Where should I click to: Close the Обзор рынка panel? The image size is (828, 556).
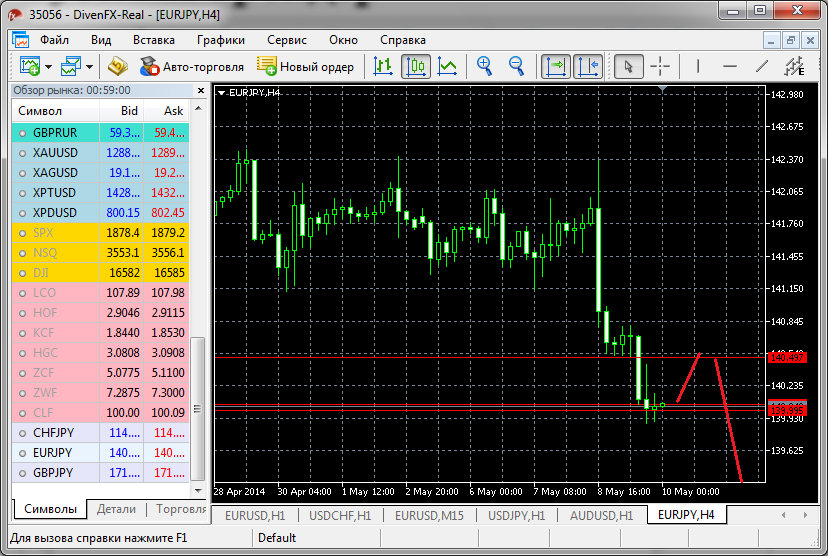[201, 91]
